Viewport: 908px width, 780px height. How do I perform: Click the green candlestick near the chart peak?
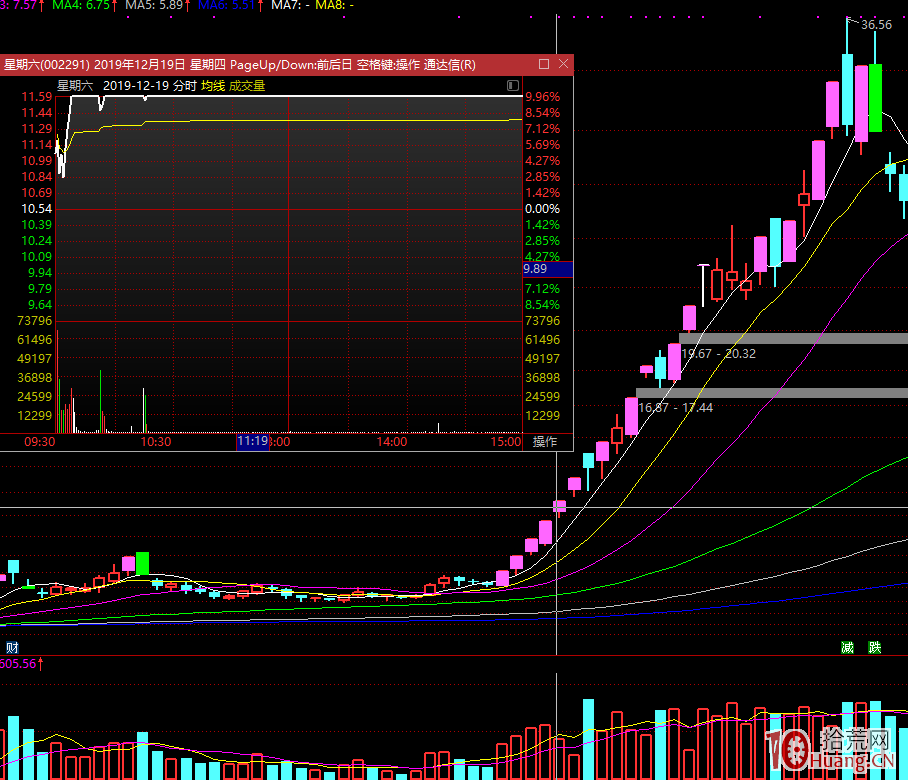[875, 97]
